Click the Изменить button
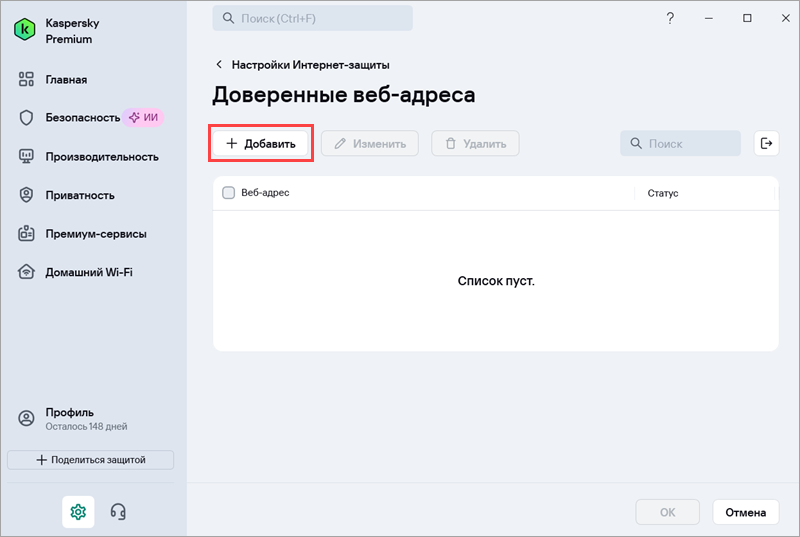The image size is (800, 537). (x=369, y=144)
